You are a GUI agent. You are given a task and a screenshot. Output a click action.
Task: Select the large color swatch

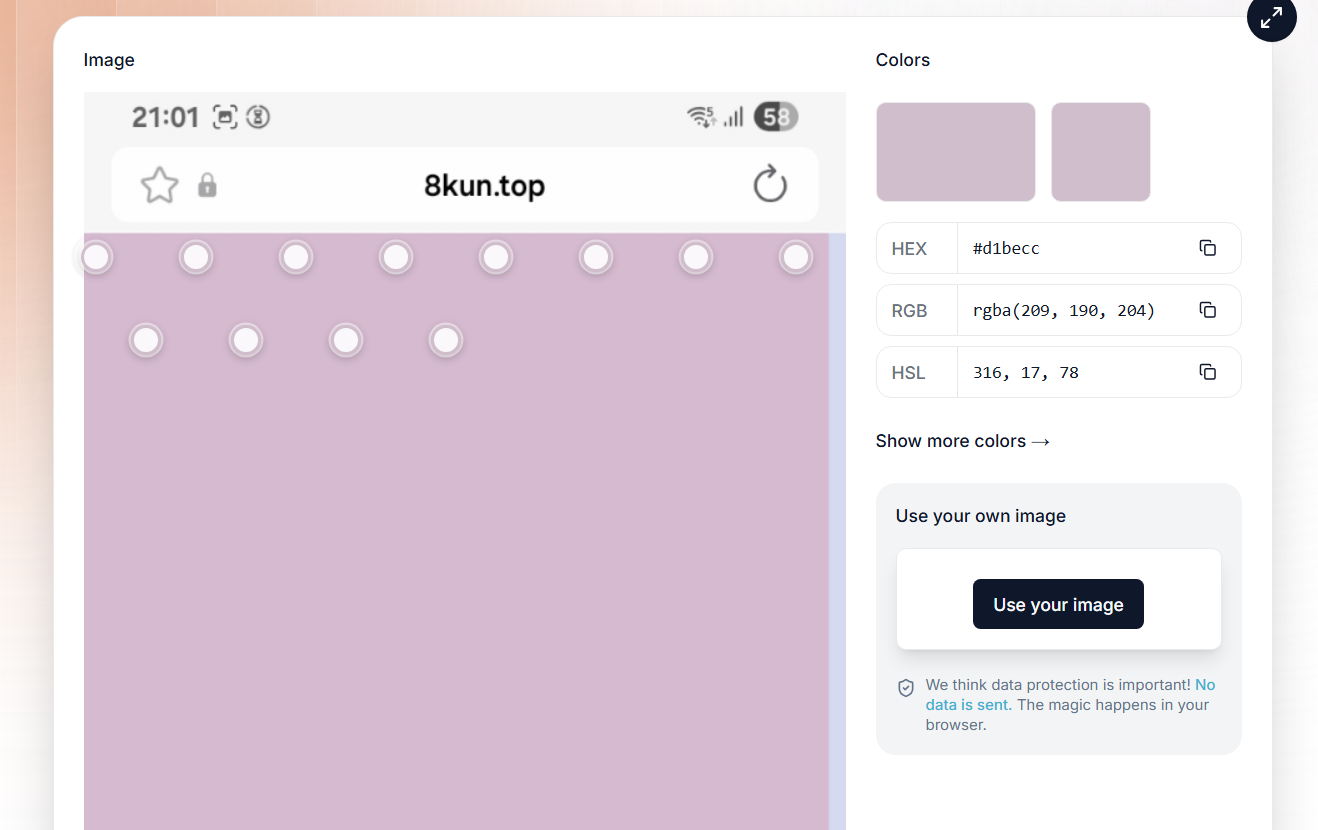(x=956, y=152)
